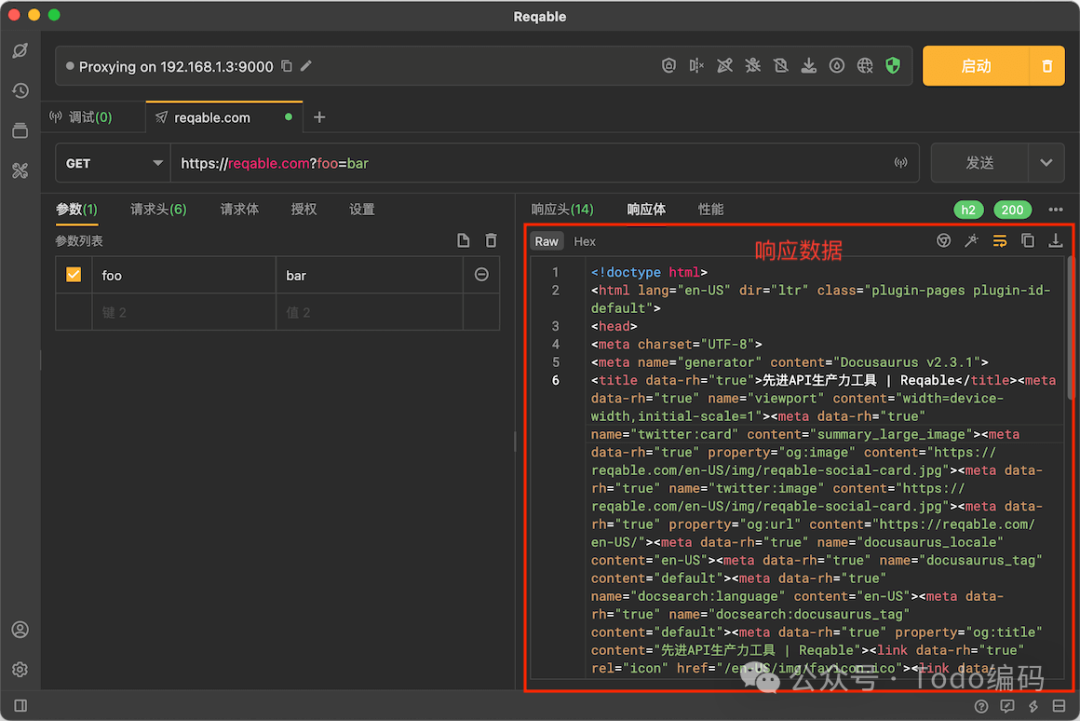Click the edit pencil next to the proxy address
Image resolution: width=1080 pixels, height=721 pixels.
306,66
